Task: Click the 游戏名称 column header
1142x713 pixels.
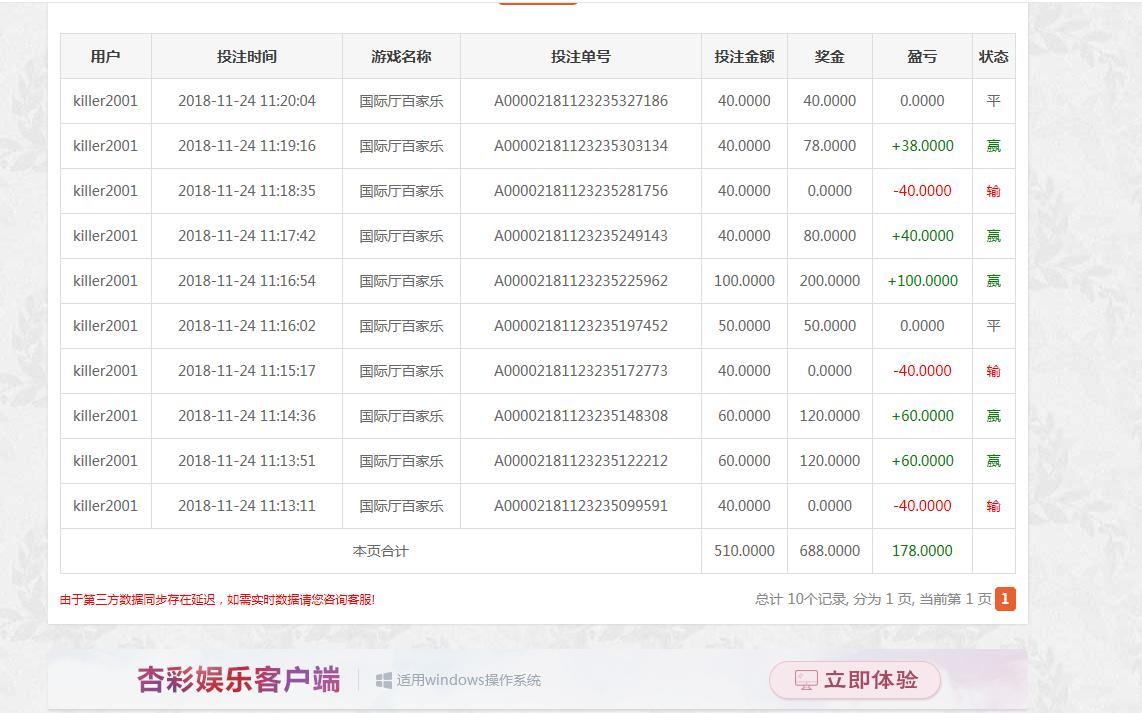Action: [x=401, y=57]
